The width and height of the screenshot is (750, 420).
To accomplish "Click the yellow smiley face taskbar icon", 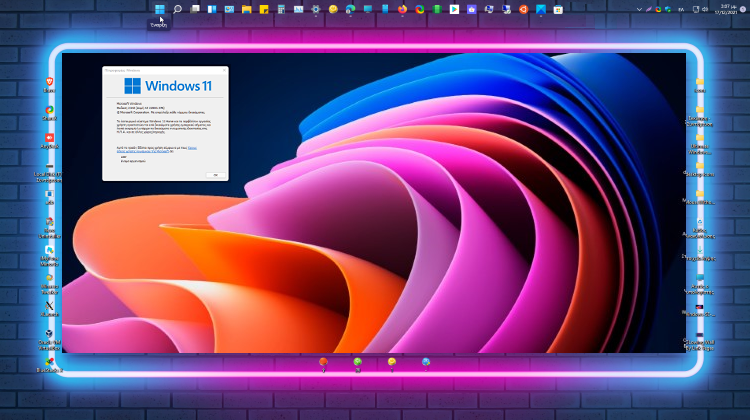I will [x=333, y=9].
